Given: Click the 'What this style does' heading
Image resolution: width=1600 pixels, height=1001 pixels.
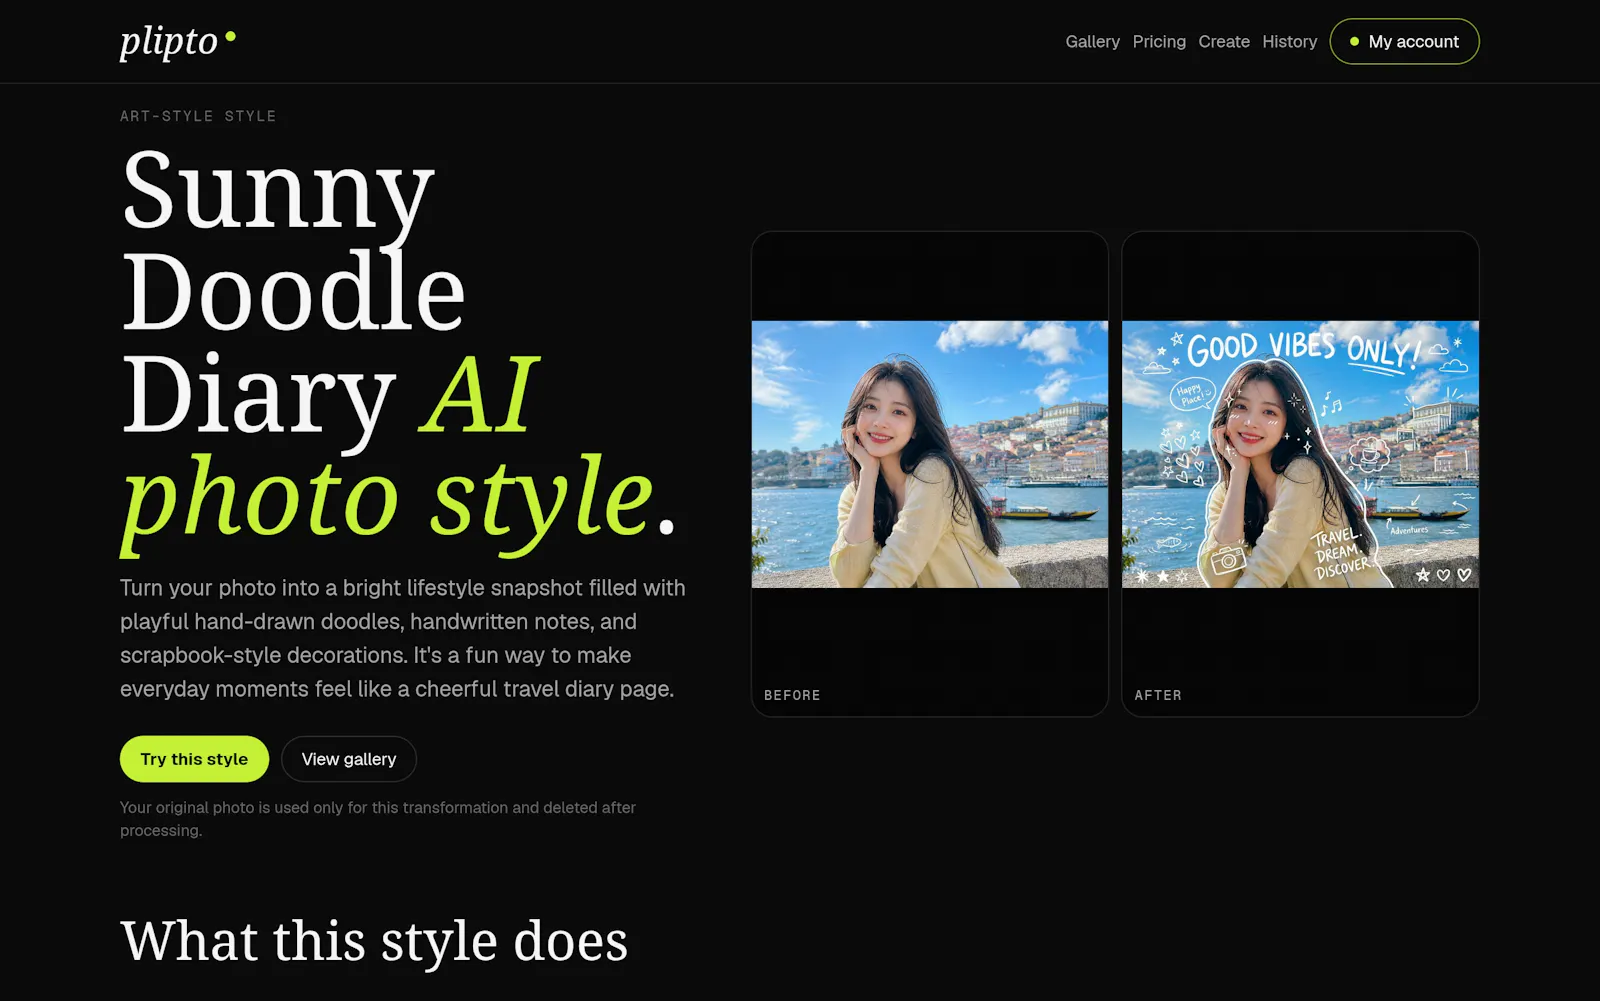Looking at the screenshot, I should pos(374,941).
